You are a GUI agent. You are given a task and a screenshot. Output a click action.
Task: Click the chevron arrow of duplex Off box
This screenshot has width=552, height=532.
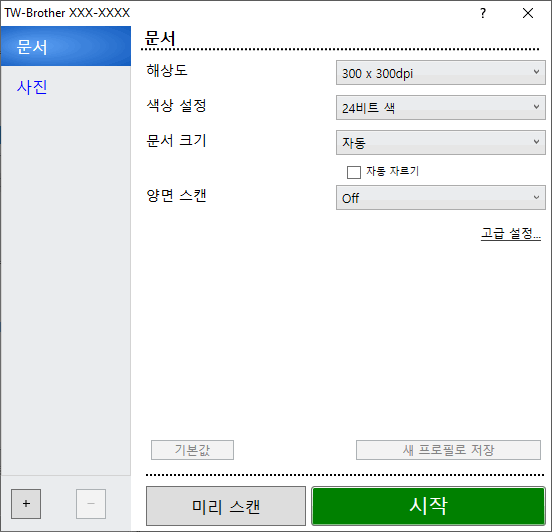pos(536,197)
